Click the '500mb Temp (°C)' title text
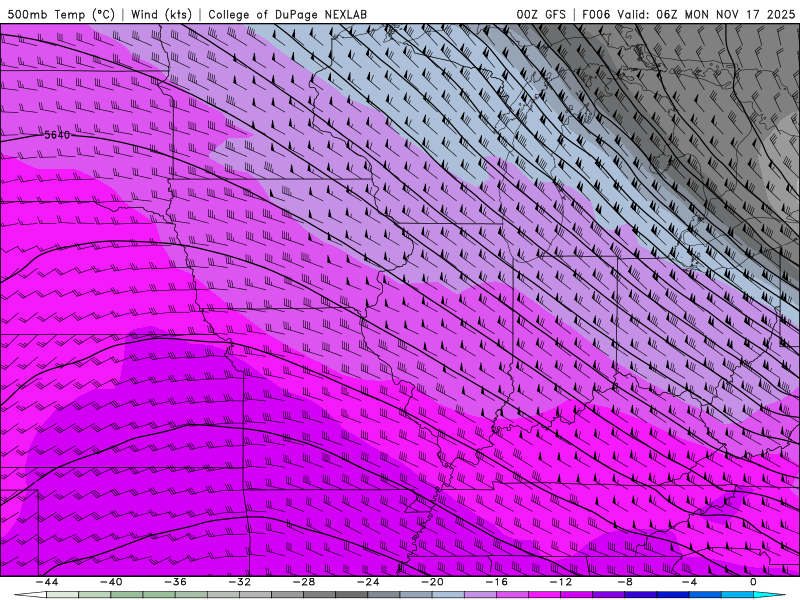 click(61, 14)
